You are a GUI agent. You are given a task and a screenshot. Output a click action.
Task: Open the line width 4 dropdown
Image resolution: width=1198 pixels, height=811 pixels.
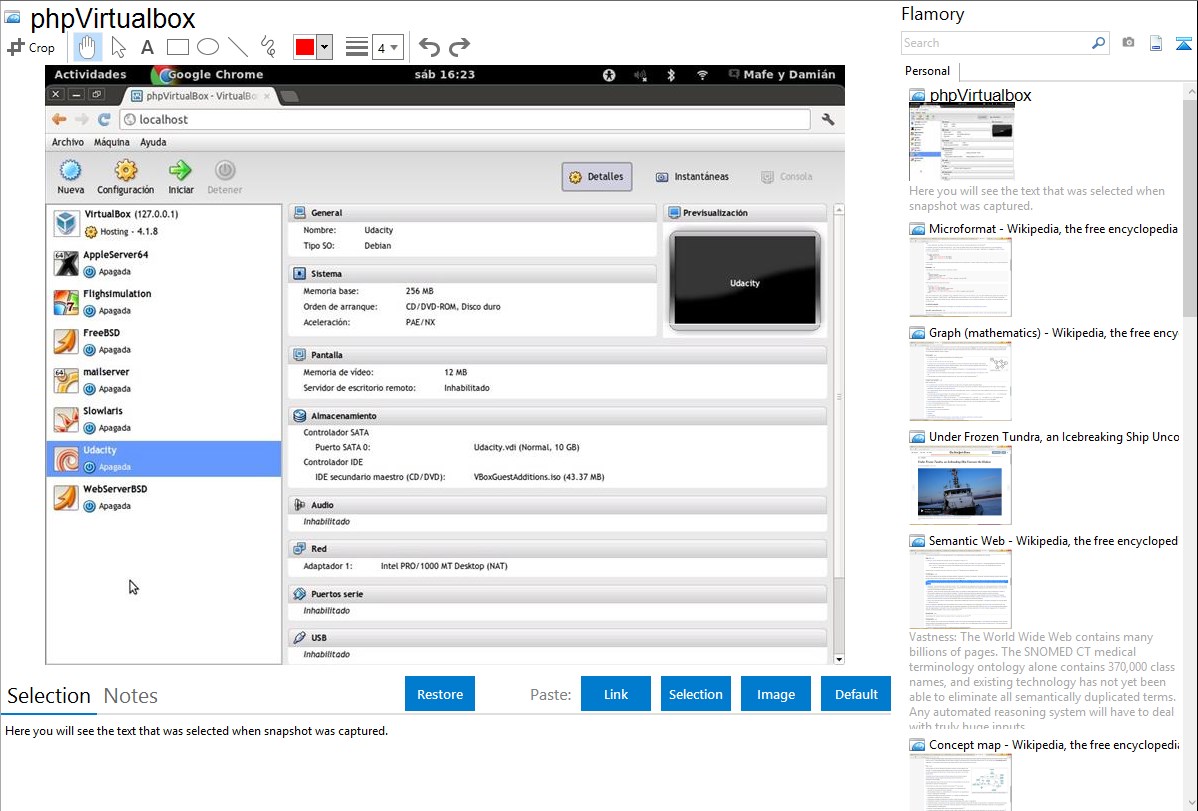coord(387,47)
